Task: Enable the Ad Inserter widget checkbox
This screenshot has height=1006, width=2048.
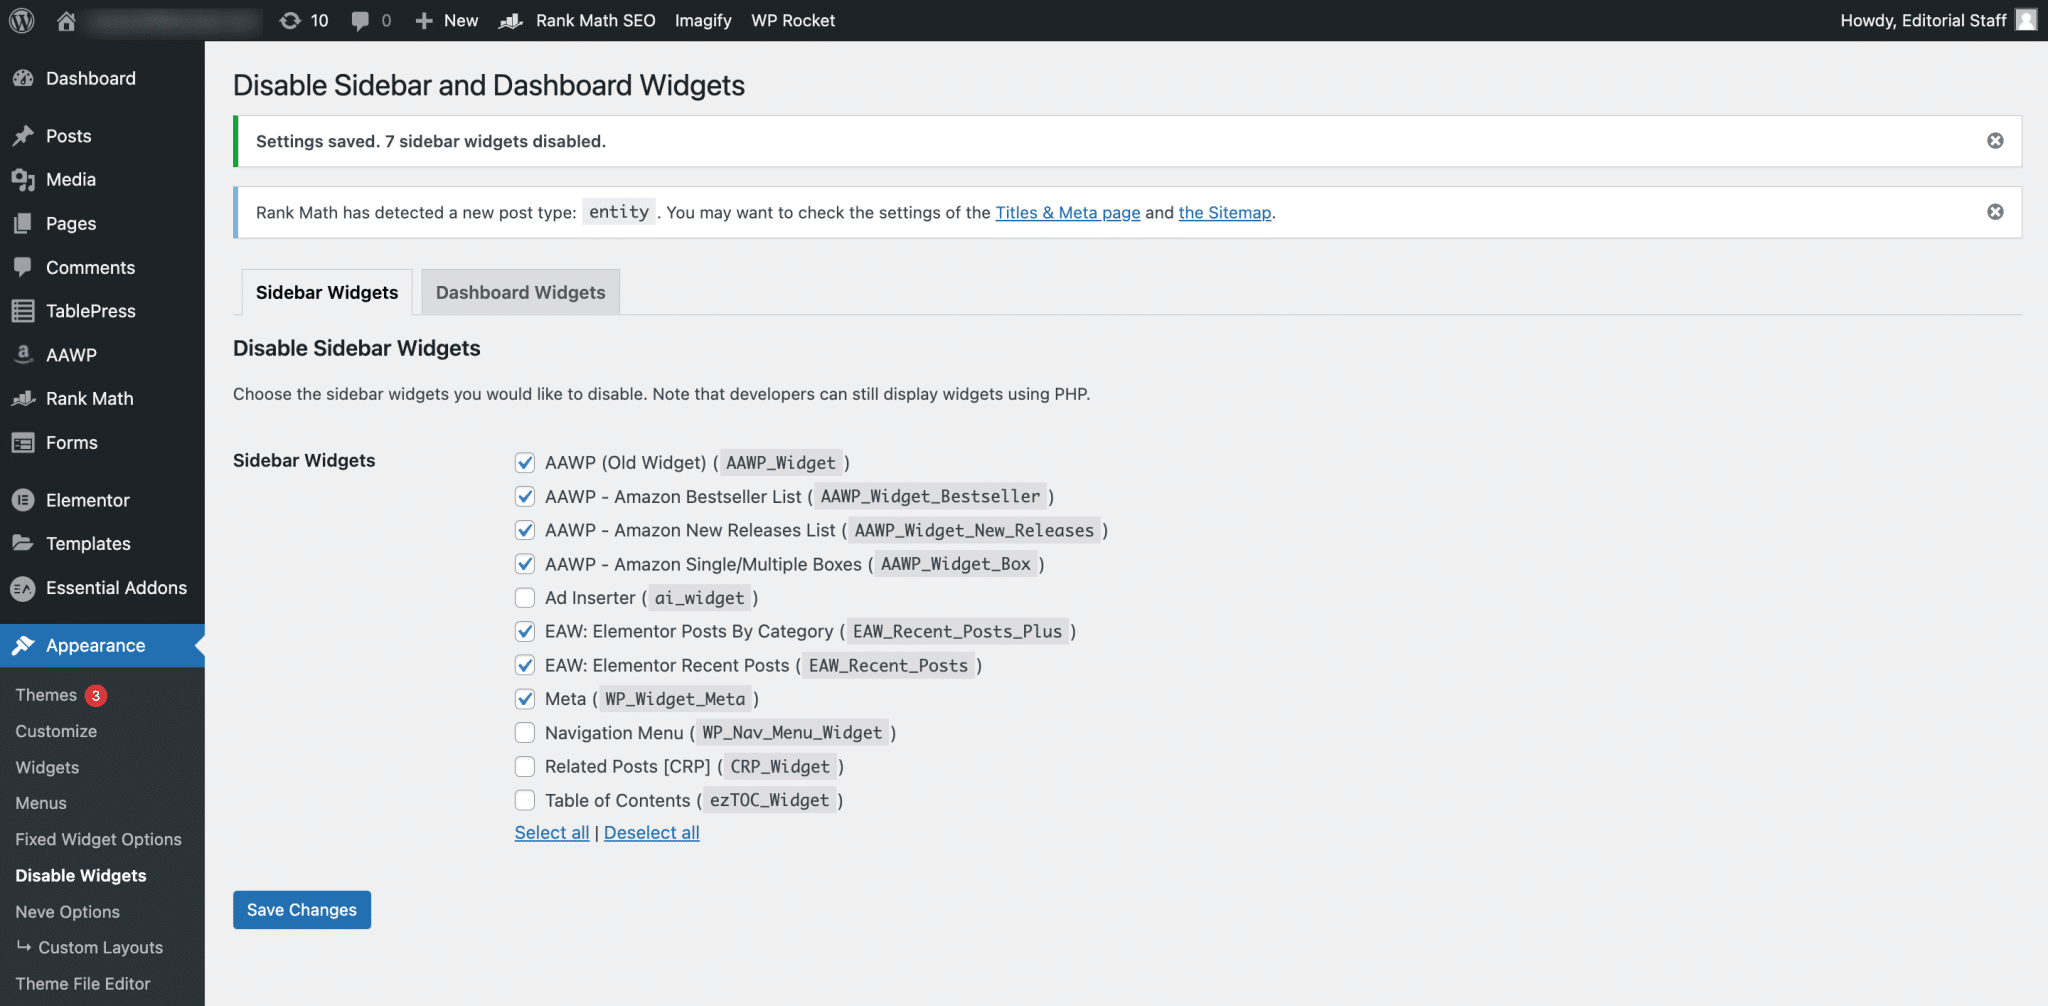Action: 525,597
